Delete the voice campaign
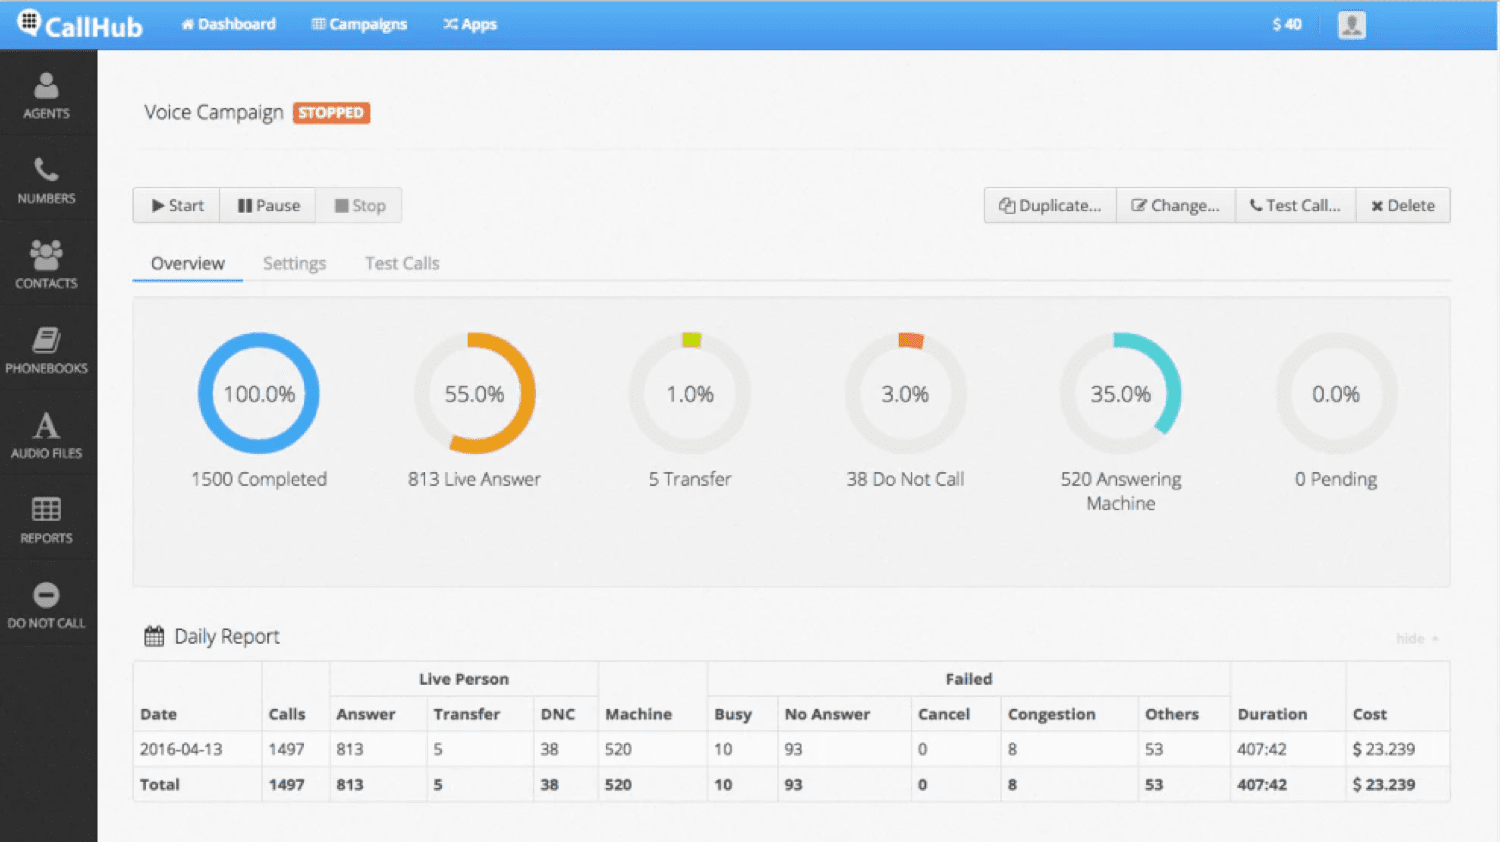 tap(1403, 205)
